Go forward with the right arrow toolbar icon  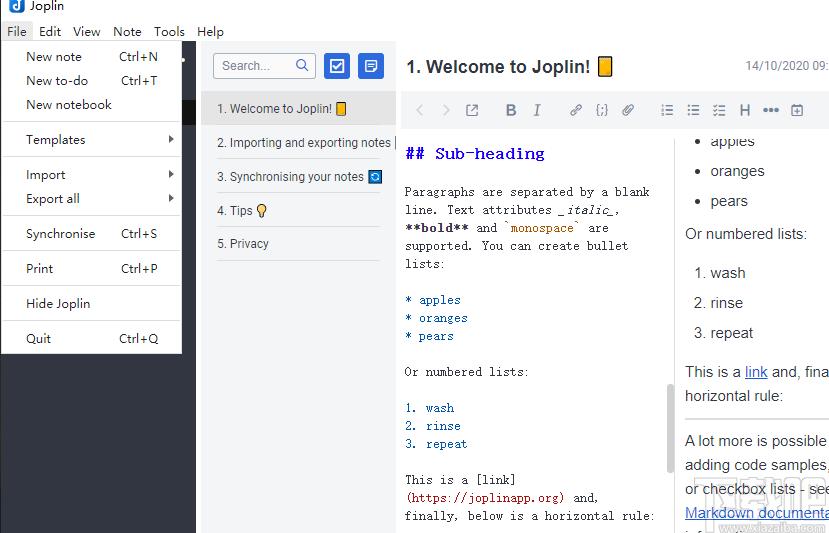(446, 110)
